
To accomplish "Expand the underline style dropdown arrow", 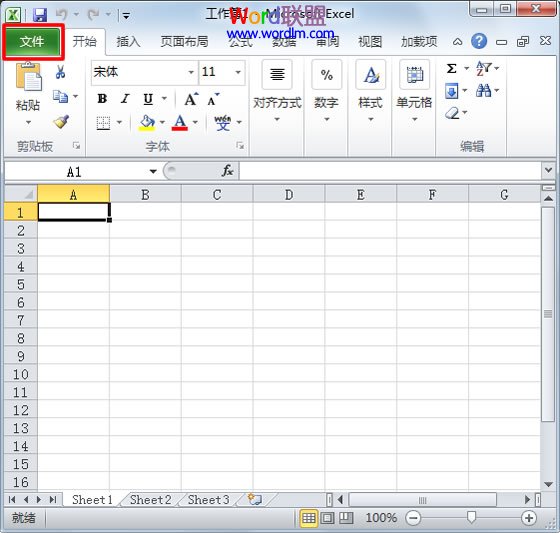I will point(164,98).
